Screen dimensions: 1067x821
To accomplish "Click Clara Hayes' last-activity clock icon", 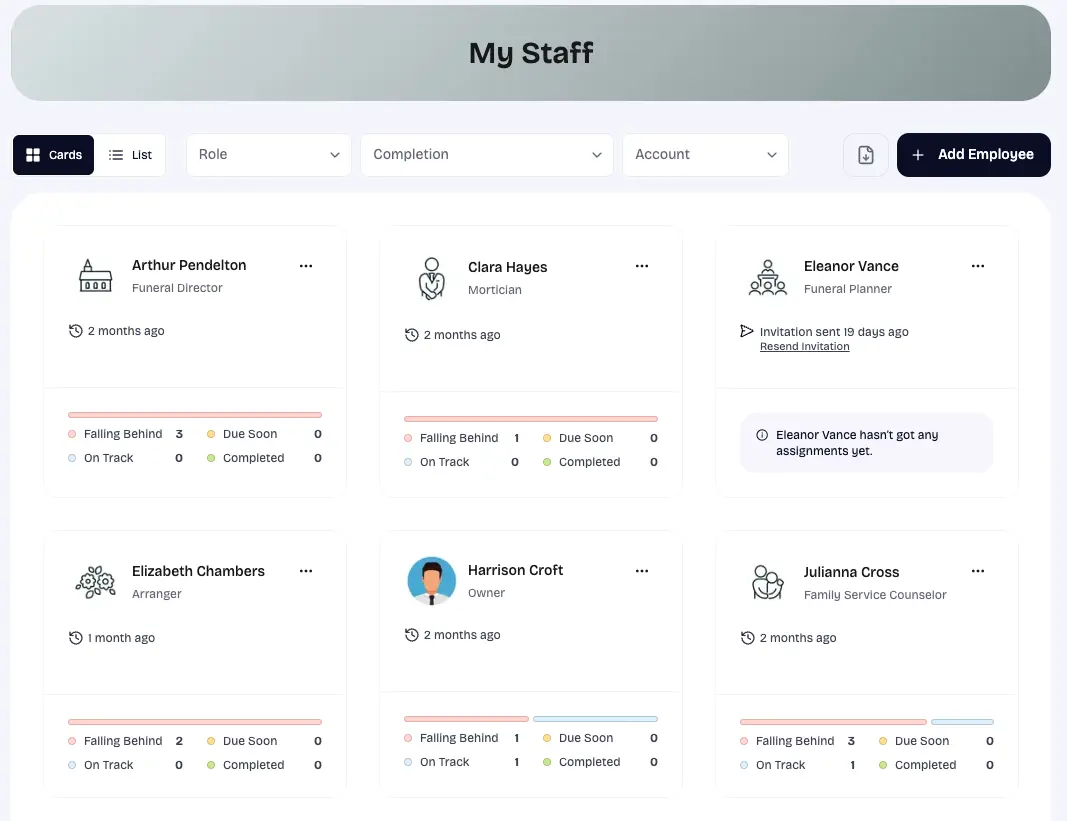I will (412, 335).
